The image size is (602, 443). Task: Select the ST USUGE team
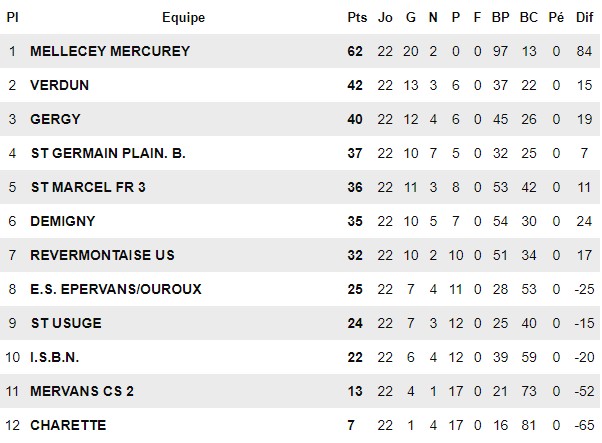(x=66, y=323)
